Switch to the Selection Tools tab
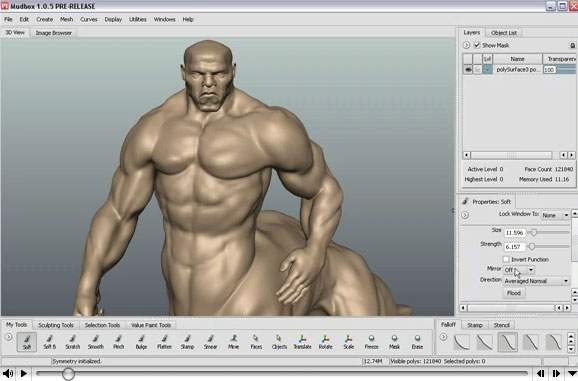The width and height of the screenshot is (578, 381). [102, 325]
